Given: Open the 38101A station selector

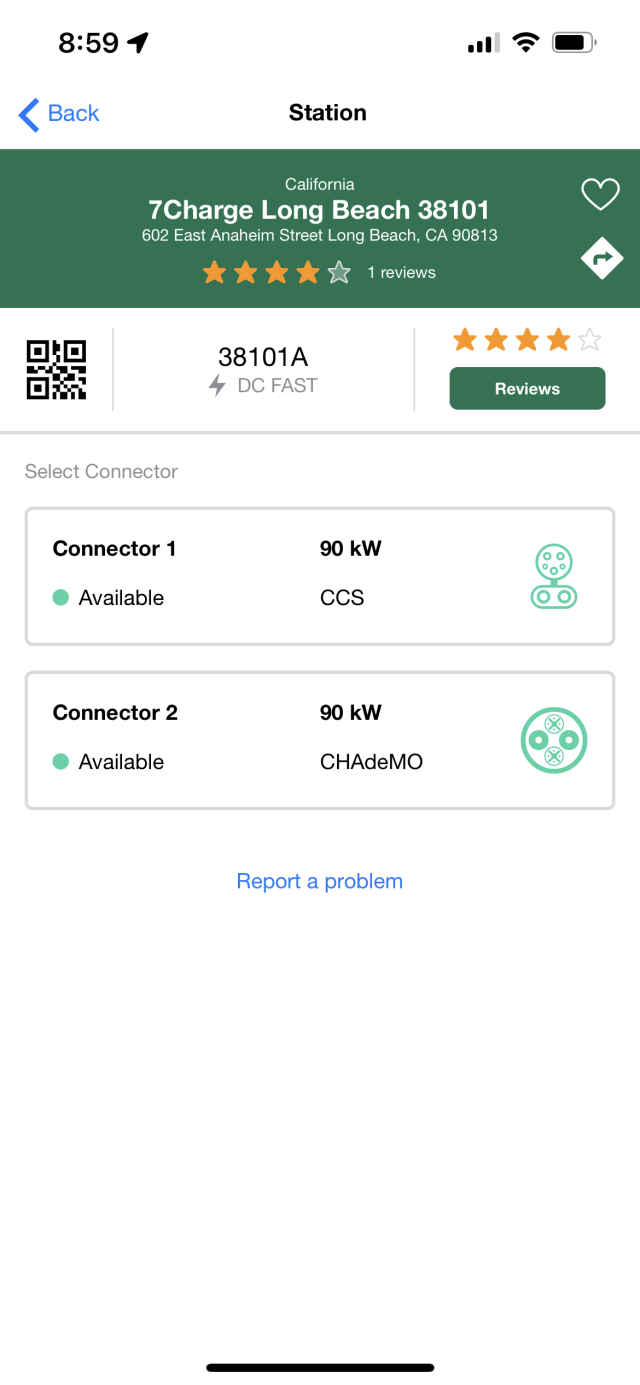Looking at the screenshot, I should 264,355.
